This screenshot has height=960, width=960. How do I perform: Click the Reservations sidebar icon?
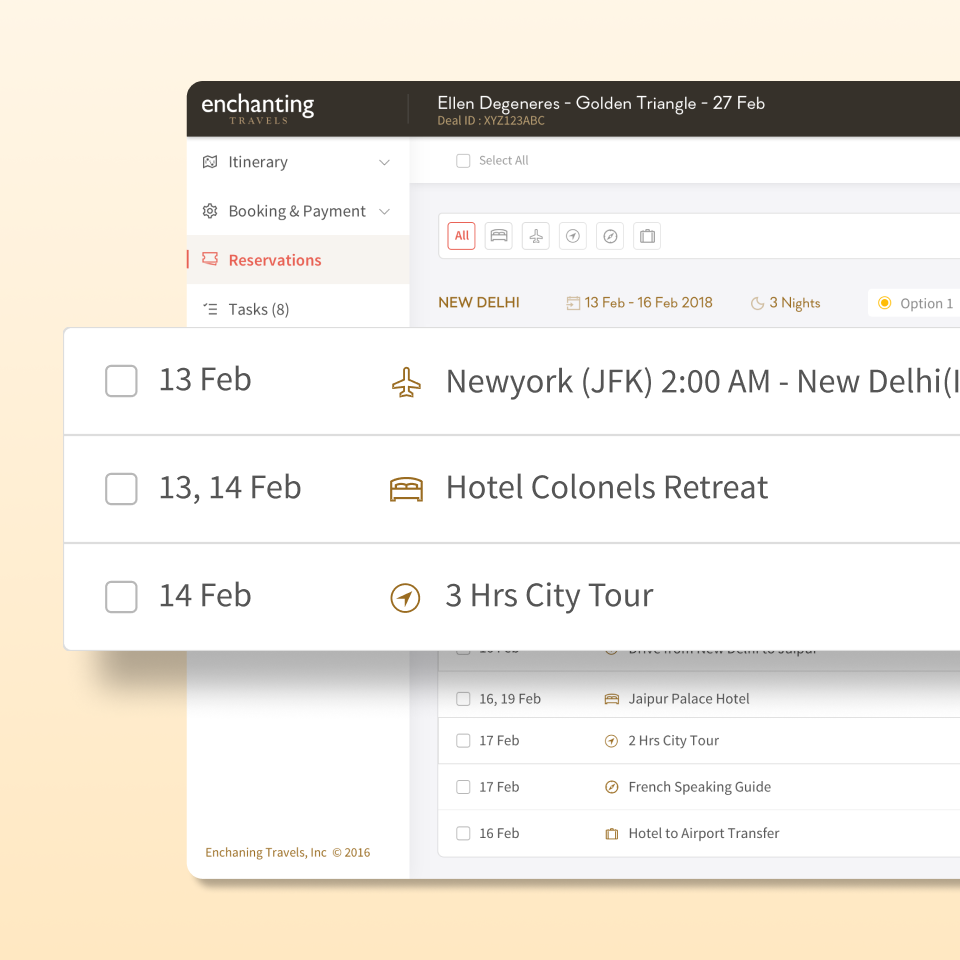(x=209, y=259)
